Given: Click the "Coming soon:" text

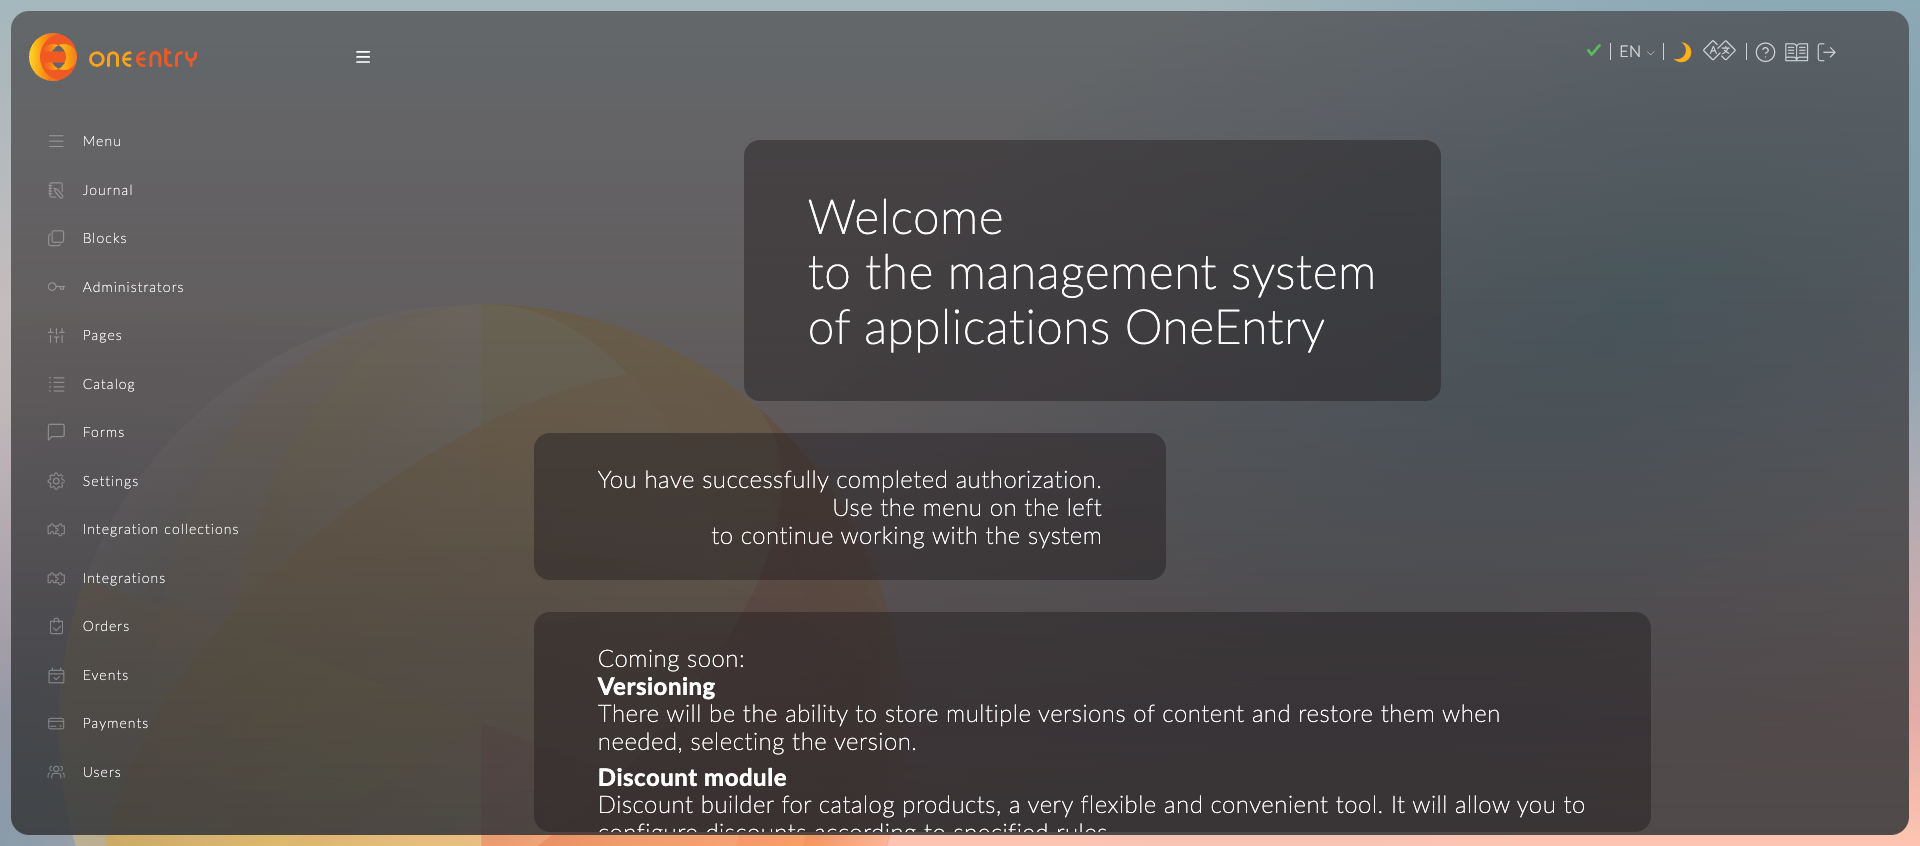Looking at the screenshot, I should click(x=671, y=659).
